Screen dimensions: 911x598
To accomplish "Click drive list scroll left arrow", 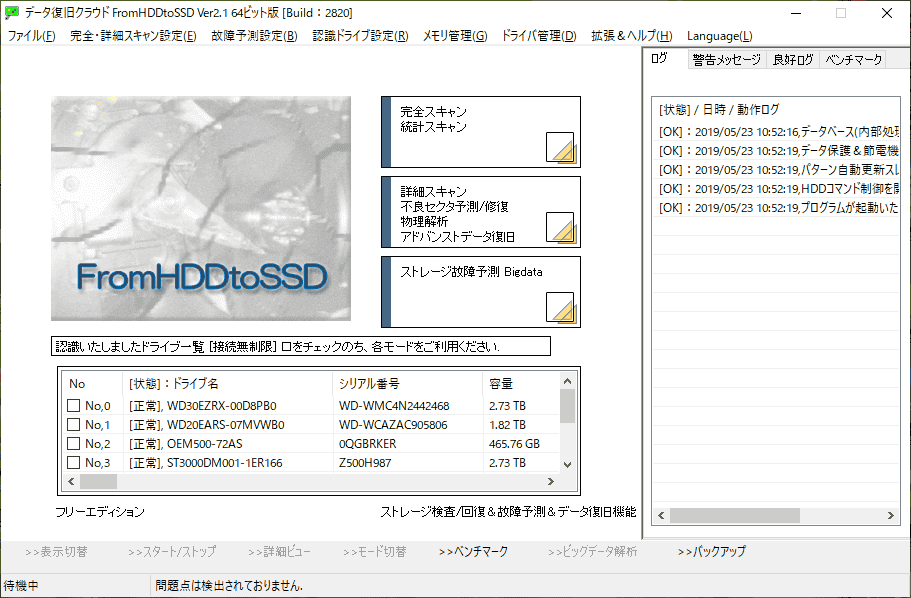I will [x=71, y=481].
